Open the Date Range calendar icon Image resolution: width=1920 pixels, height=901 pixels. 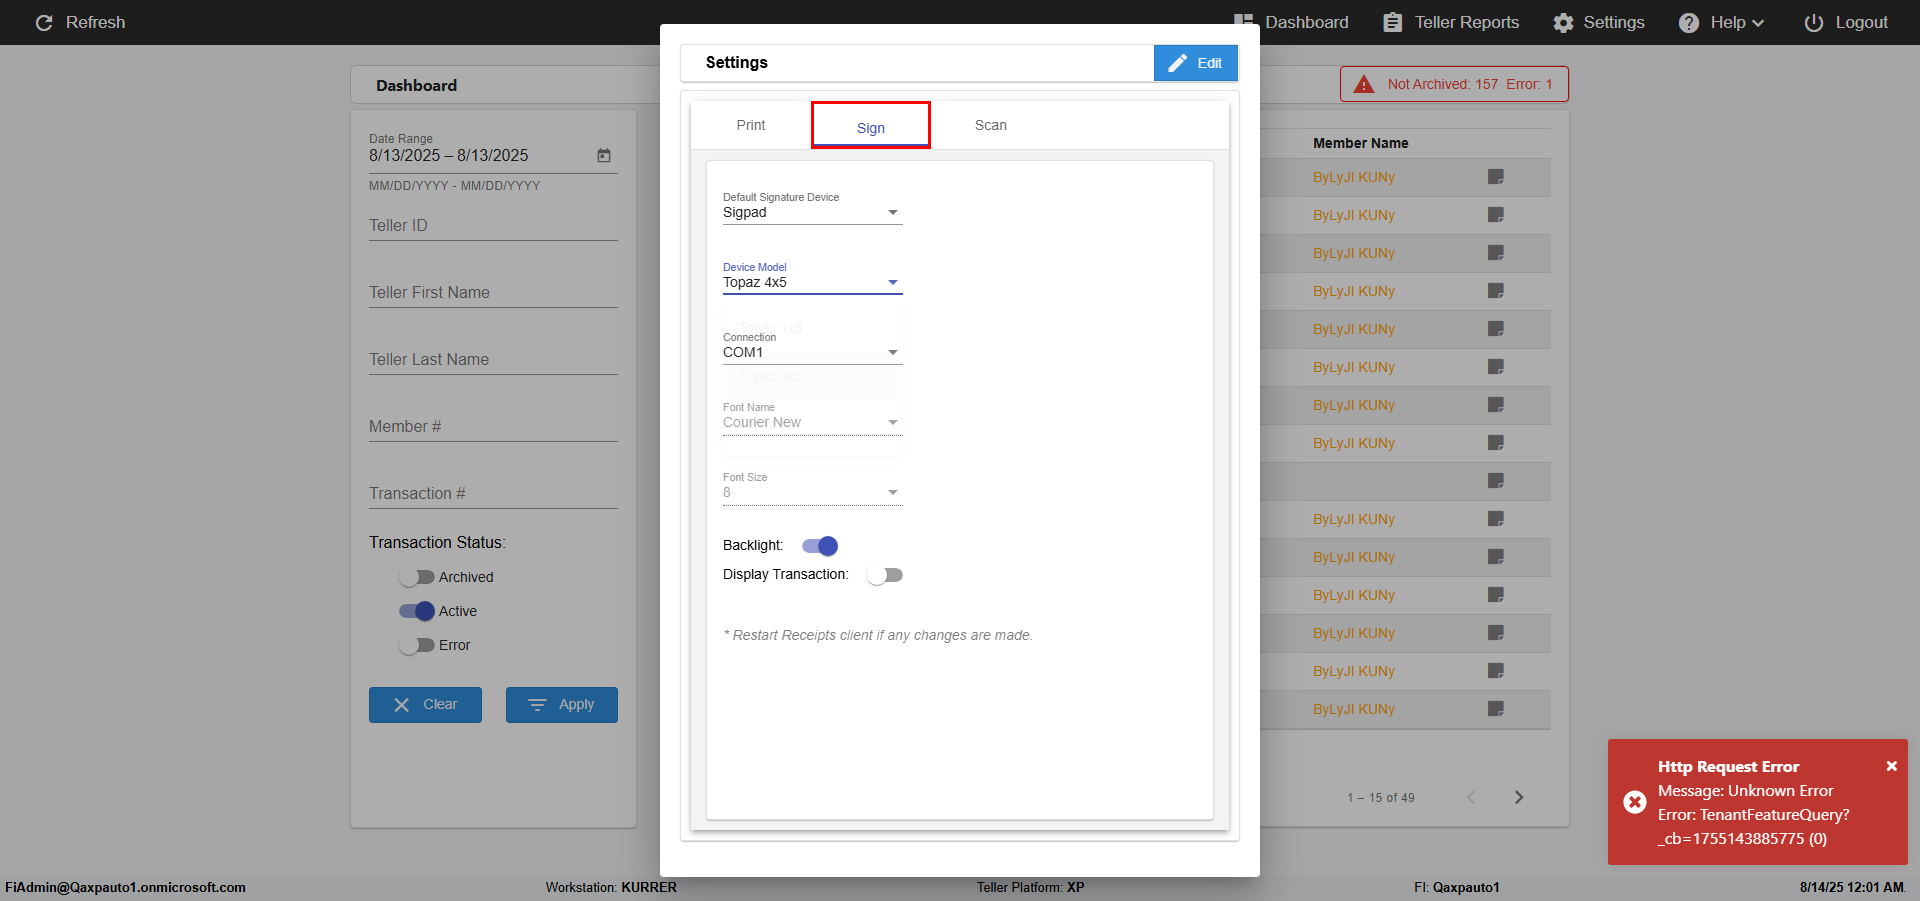604,155
